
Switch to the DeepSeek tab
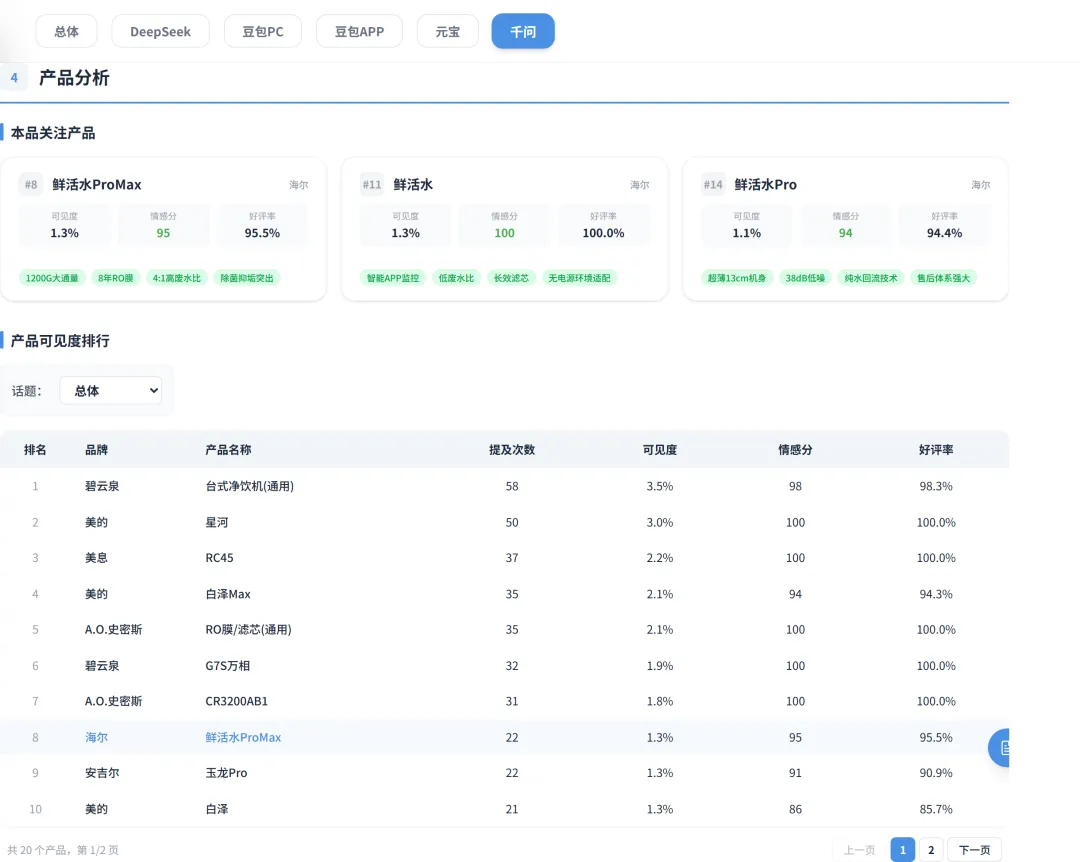[160, 32]
